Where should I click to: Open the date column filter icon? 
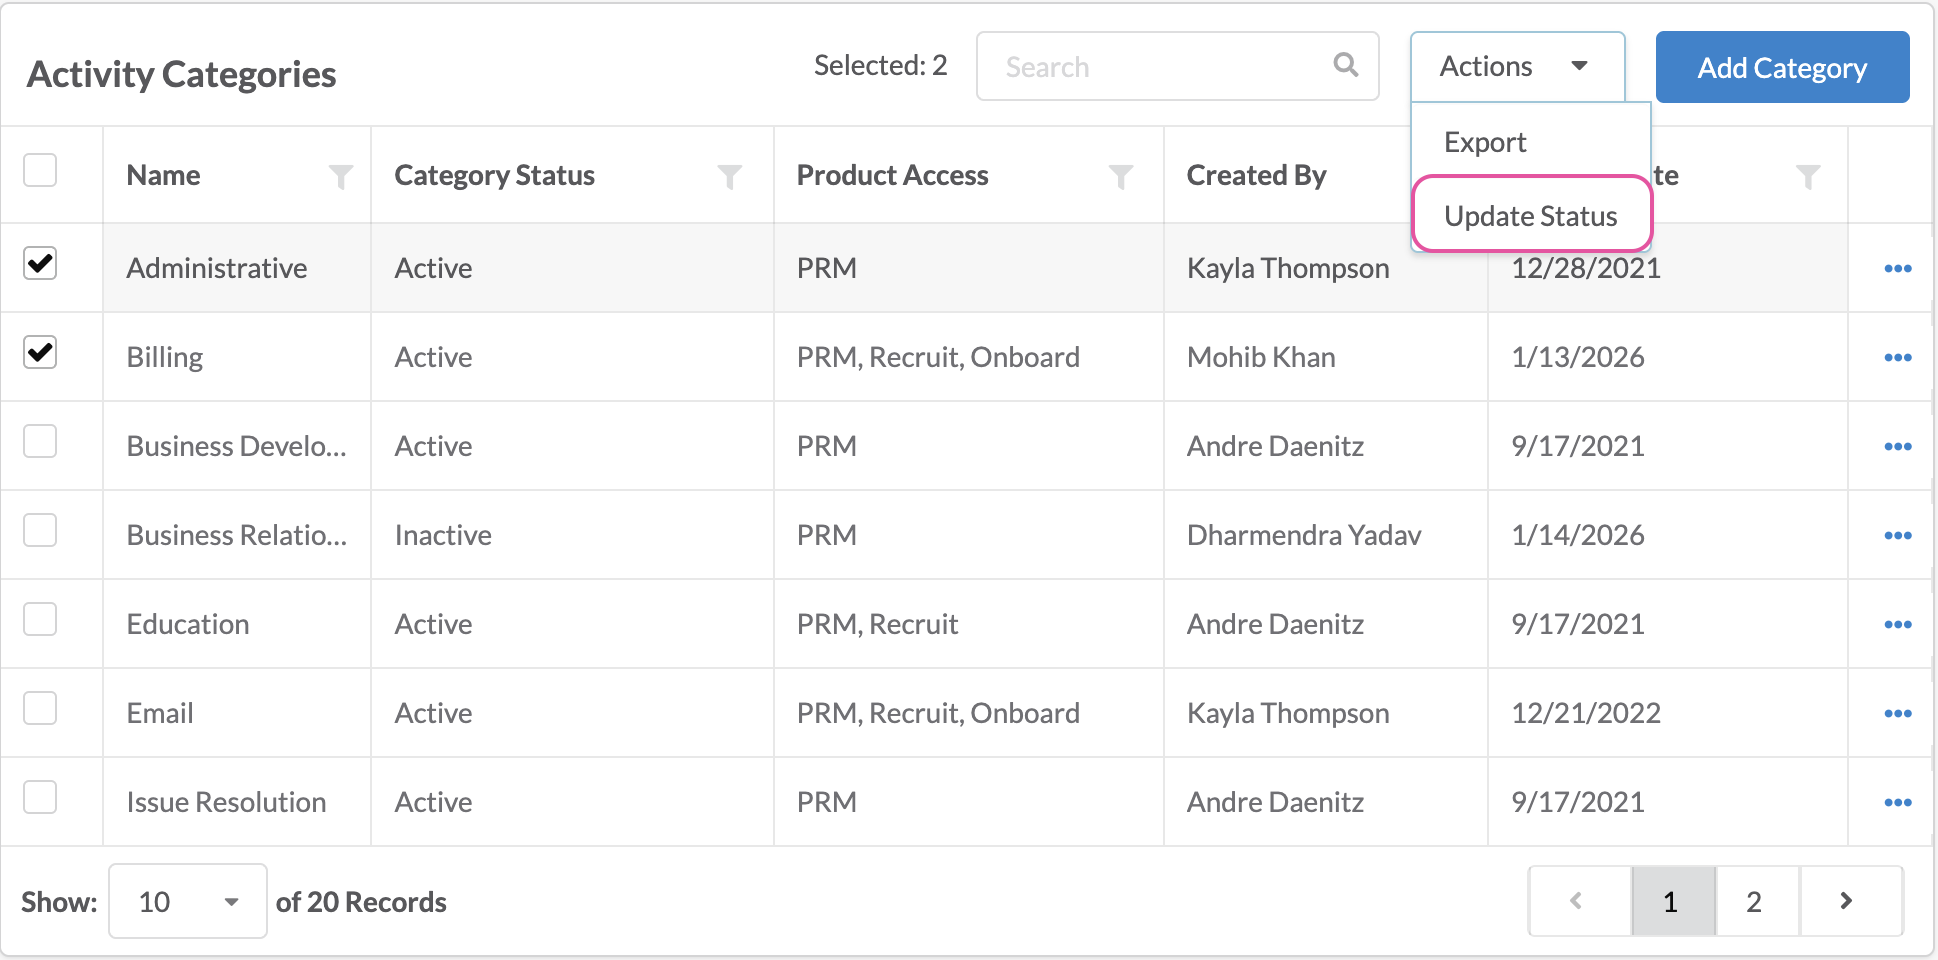tap(1807, 177)
